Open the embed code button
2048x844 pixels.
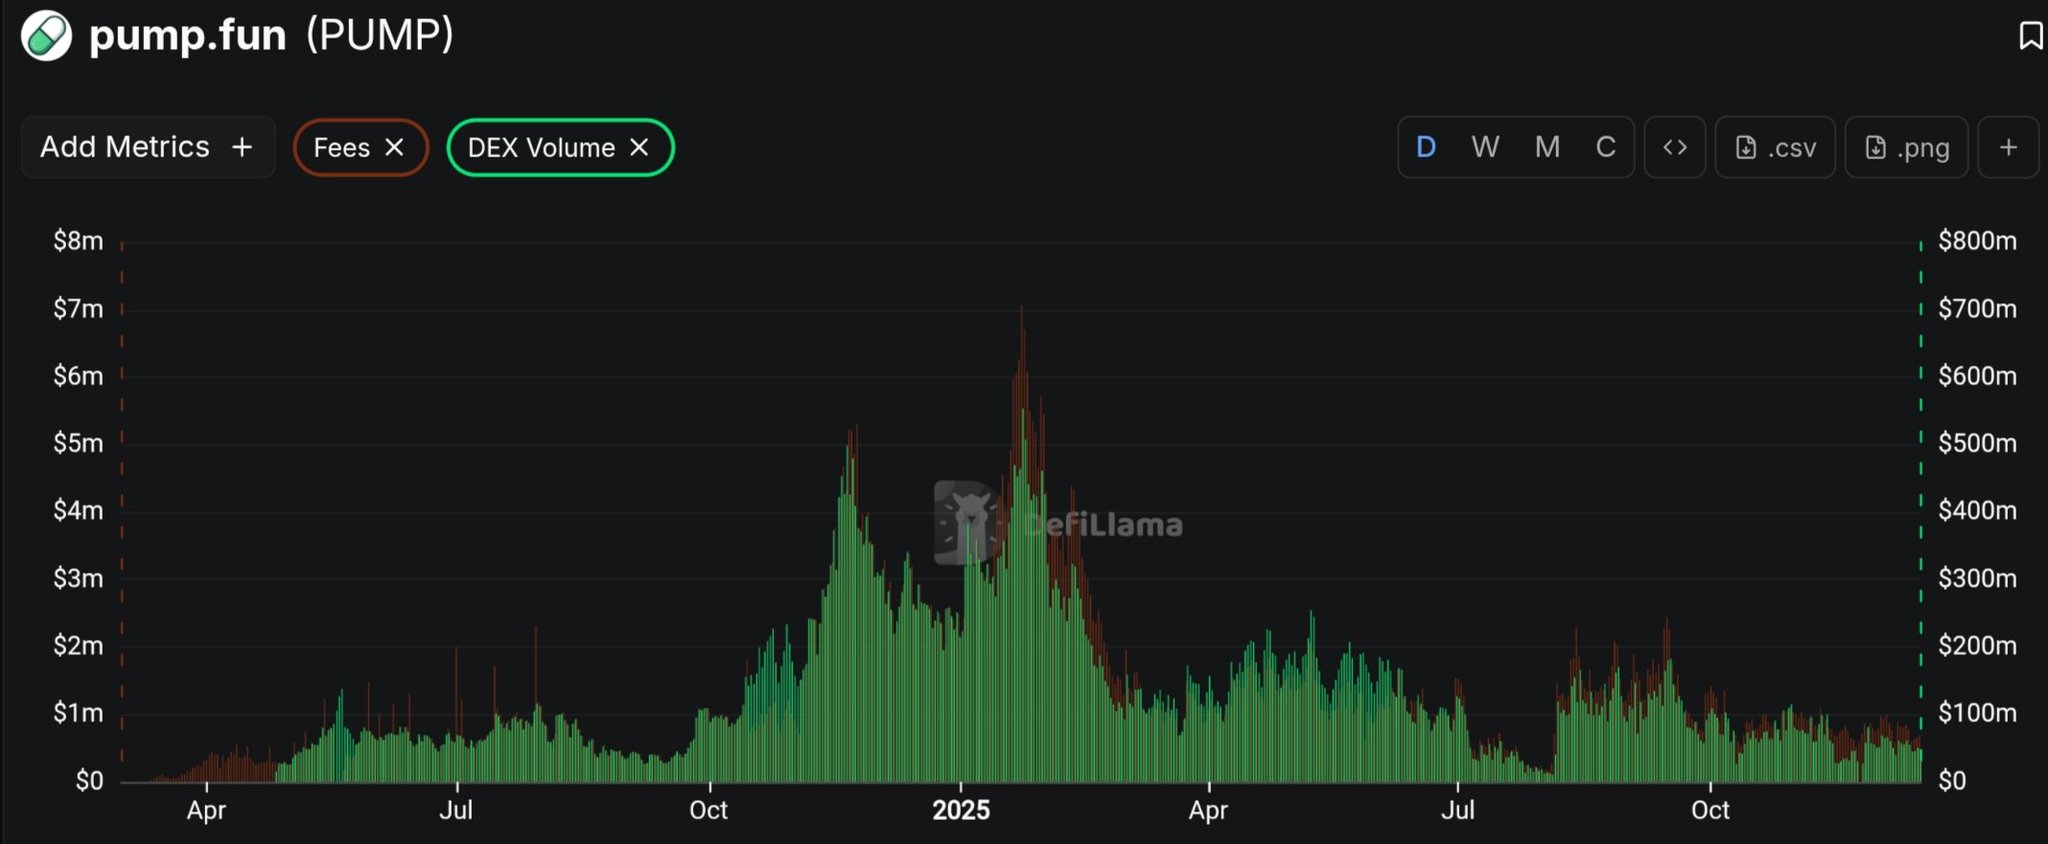click(1675, 147)
